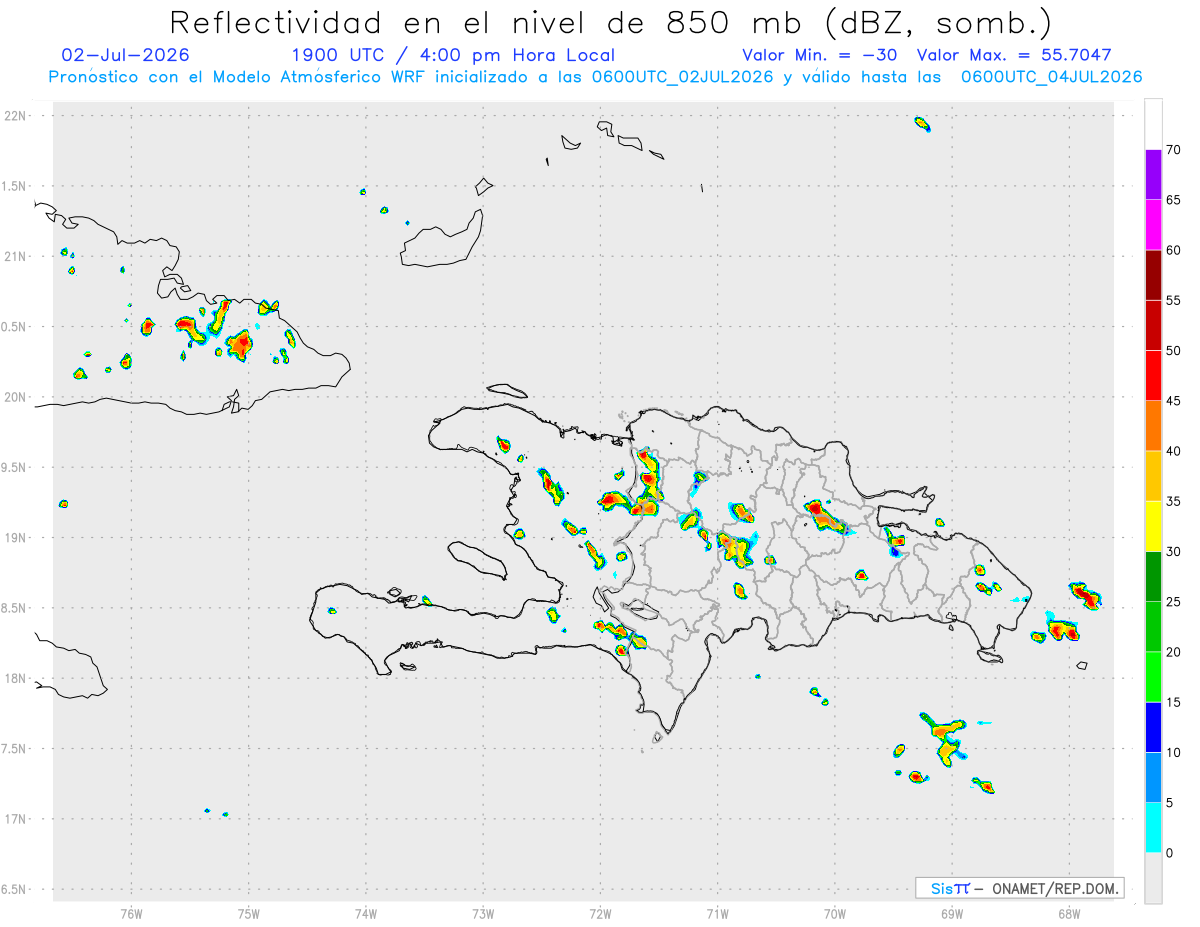Click the '74W' longitude axis label
1200x927 pixels.
pyautogui.click(x=366, y=913)
